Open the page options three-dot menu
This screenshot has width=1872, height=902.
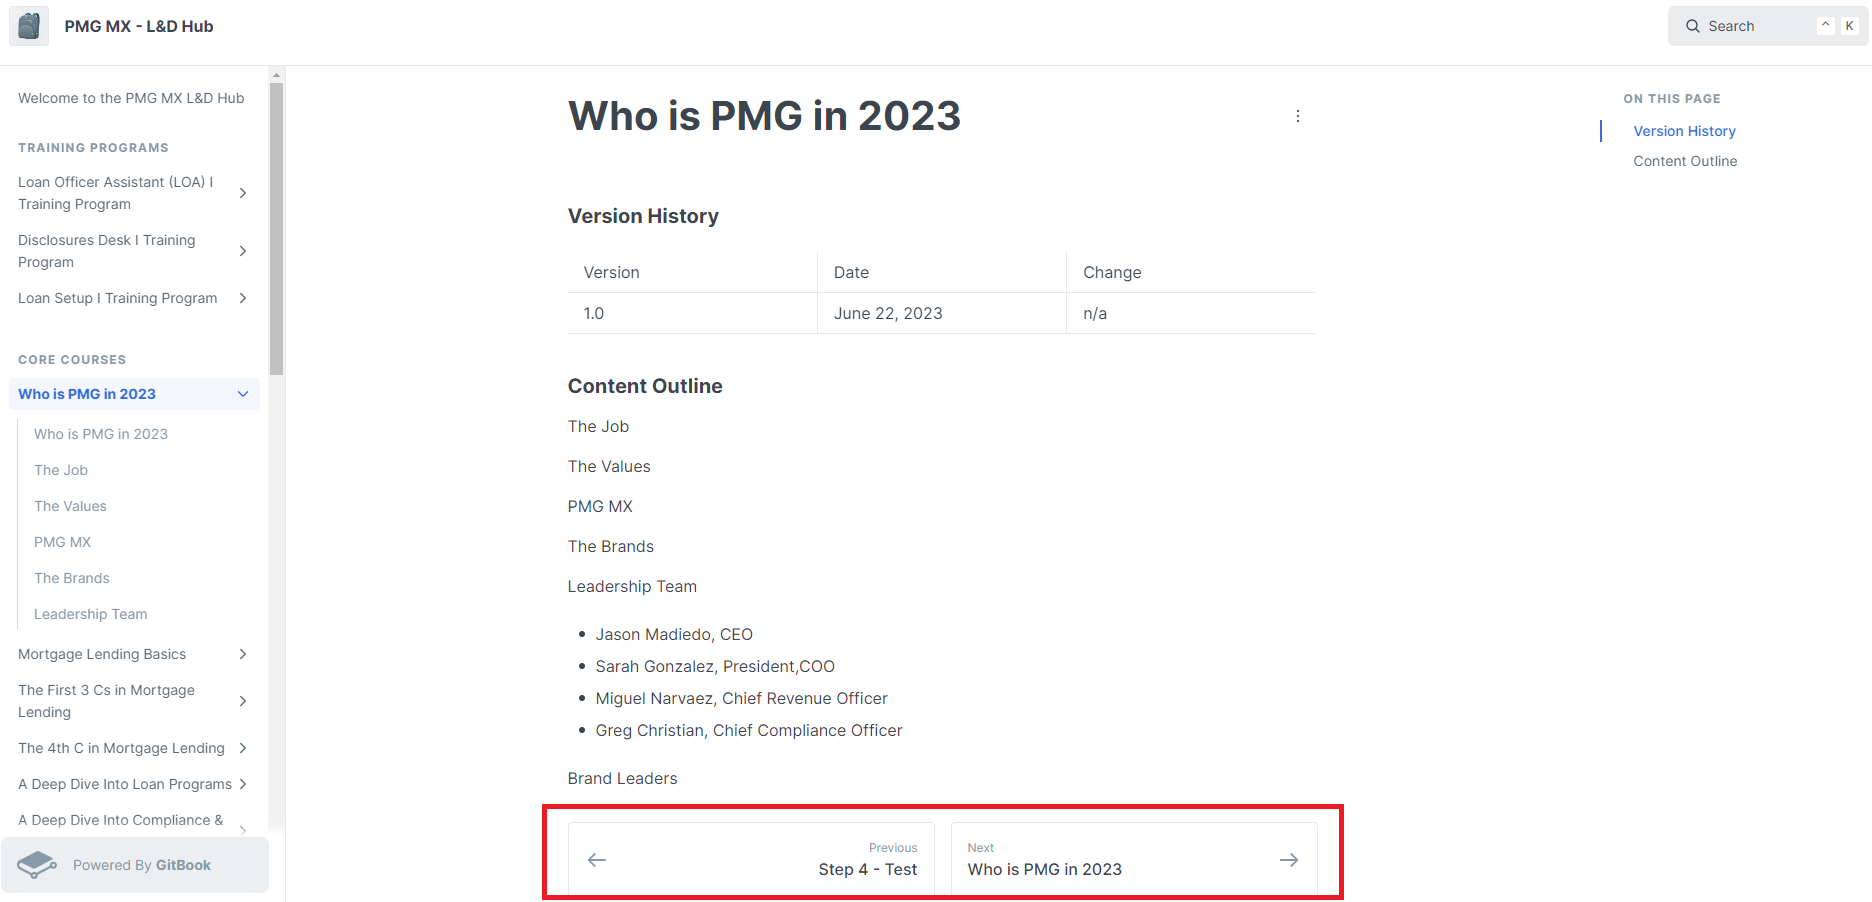click(x=1298, y=116)
